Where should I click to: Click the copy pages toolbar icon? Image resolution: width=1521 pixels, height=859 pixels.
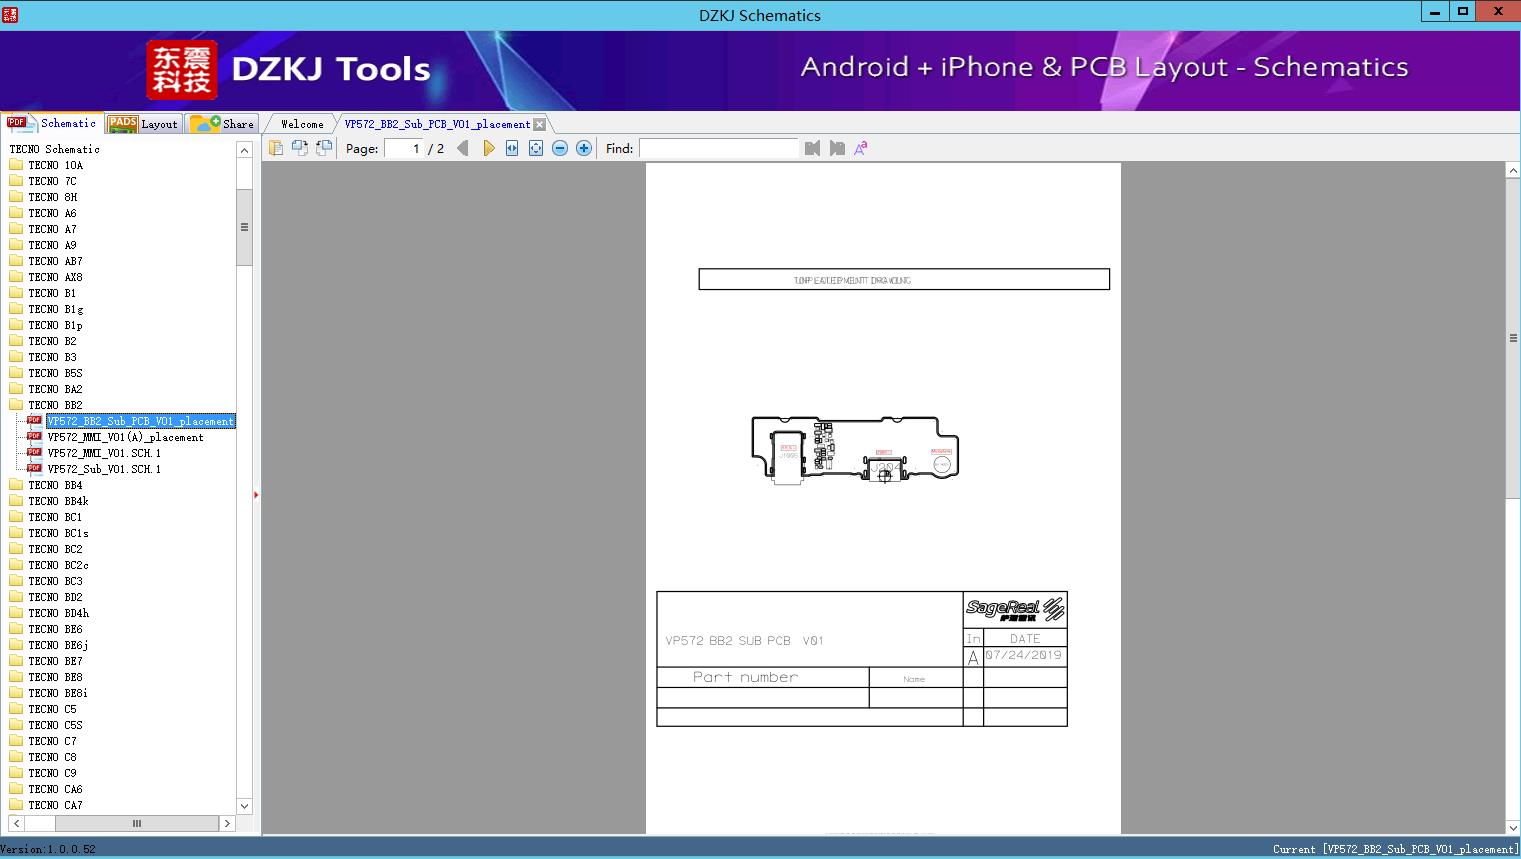[x=276, y=148]
